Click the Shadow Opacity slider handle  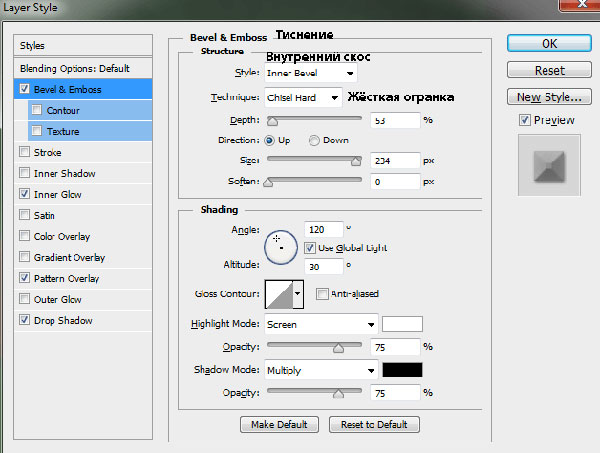click(338, 394)
